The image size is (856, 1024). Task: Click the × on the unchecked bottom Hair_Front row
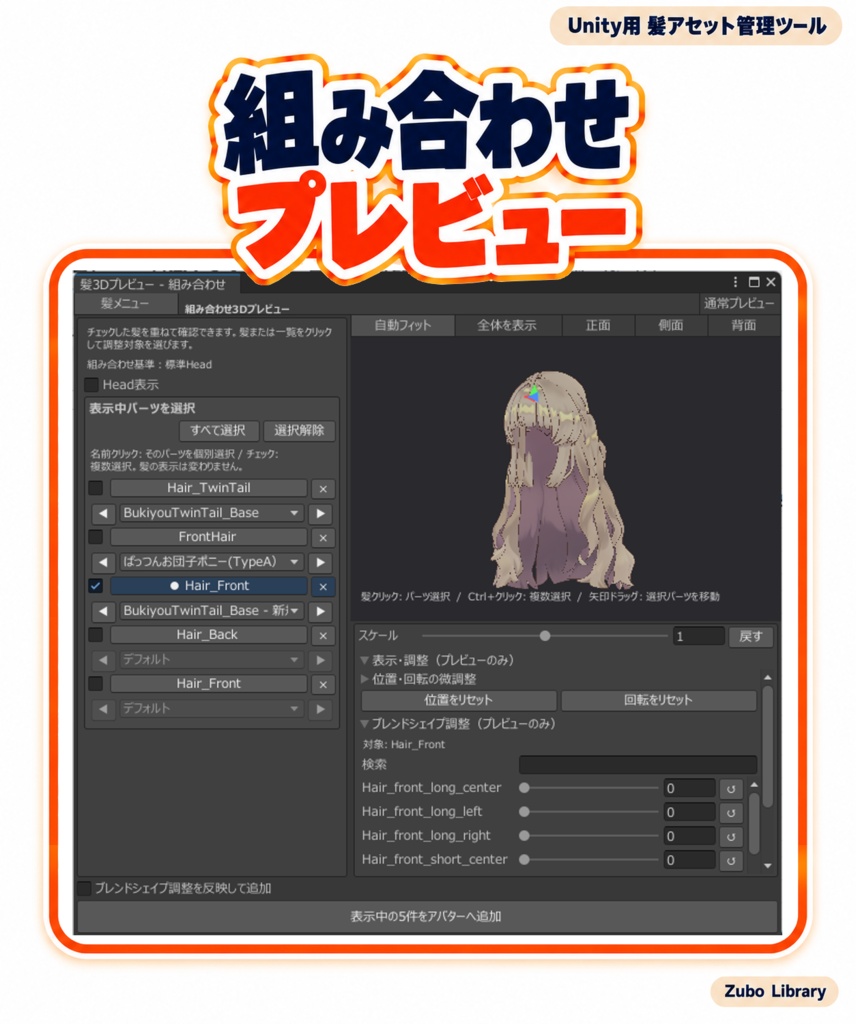pyautogui.click(x=323, y=684)
